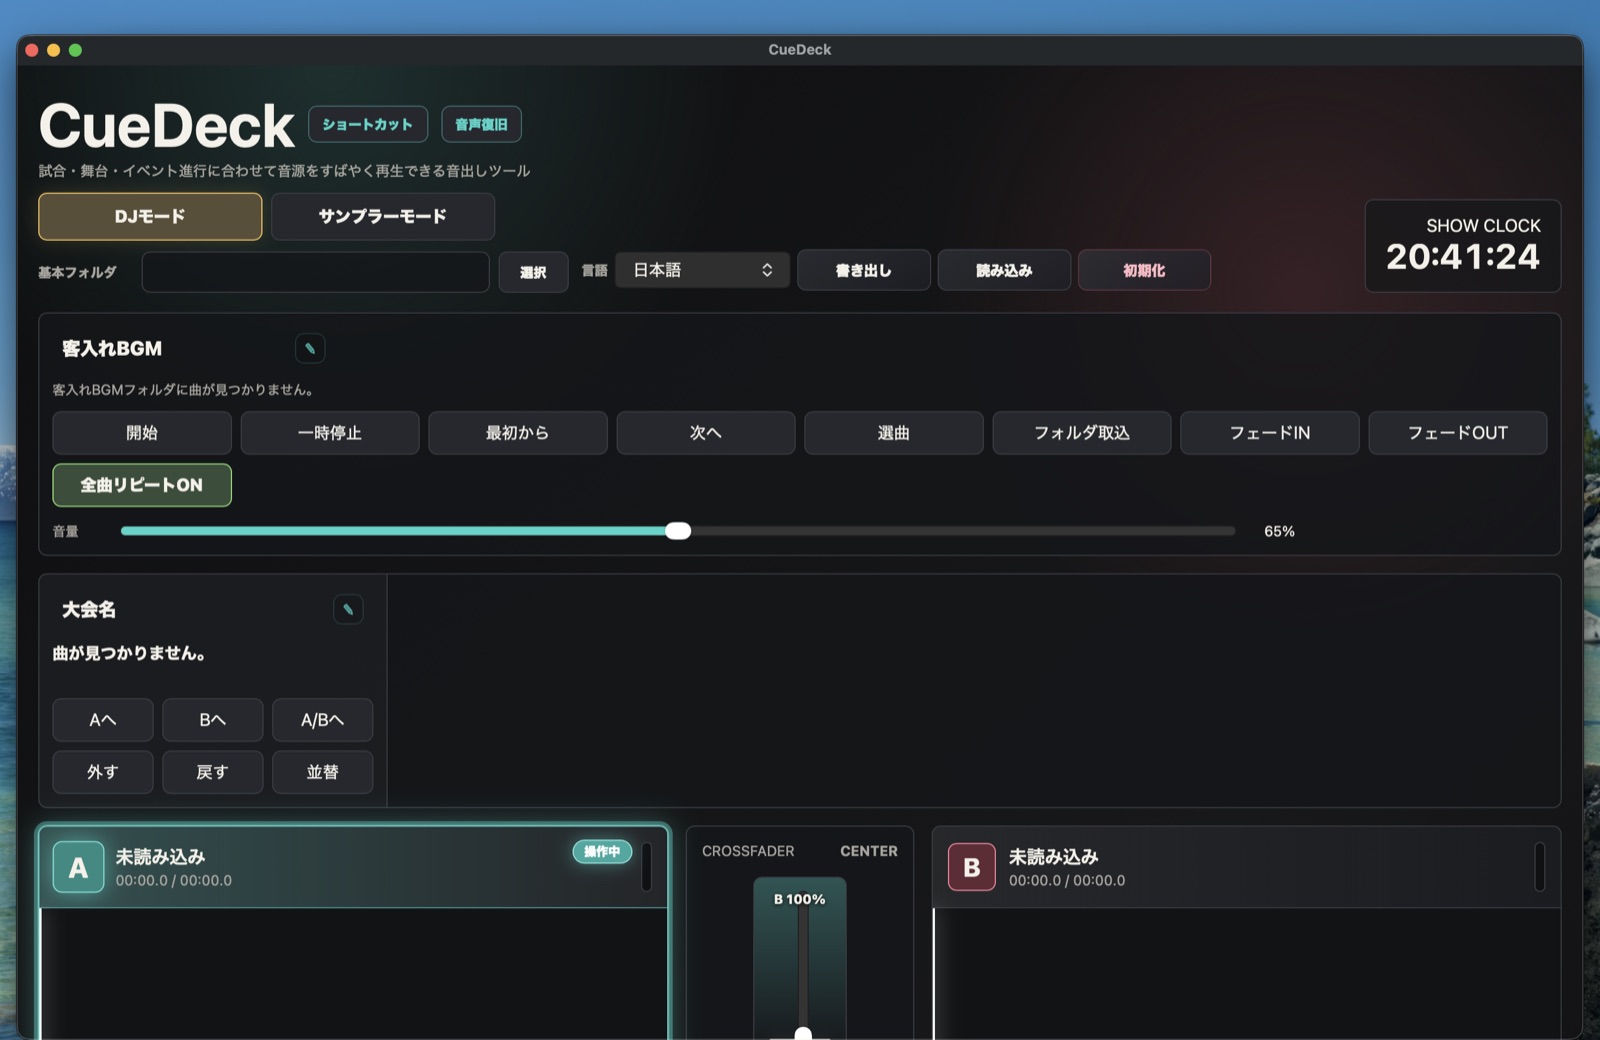Zoom the CueDeck window with green button
This screenshot has width=1600, height=1040.
click(75, 50)
